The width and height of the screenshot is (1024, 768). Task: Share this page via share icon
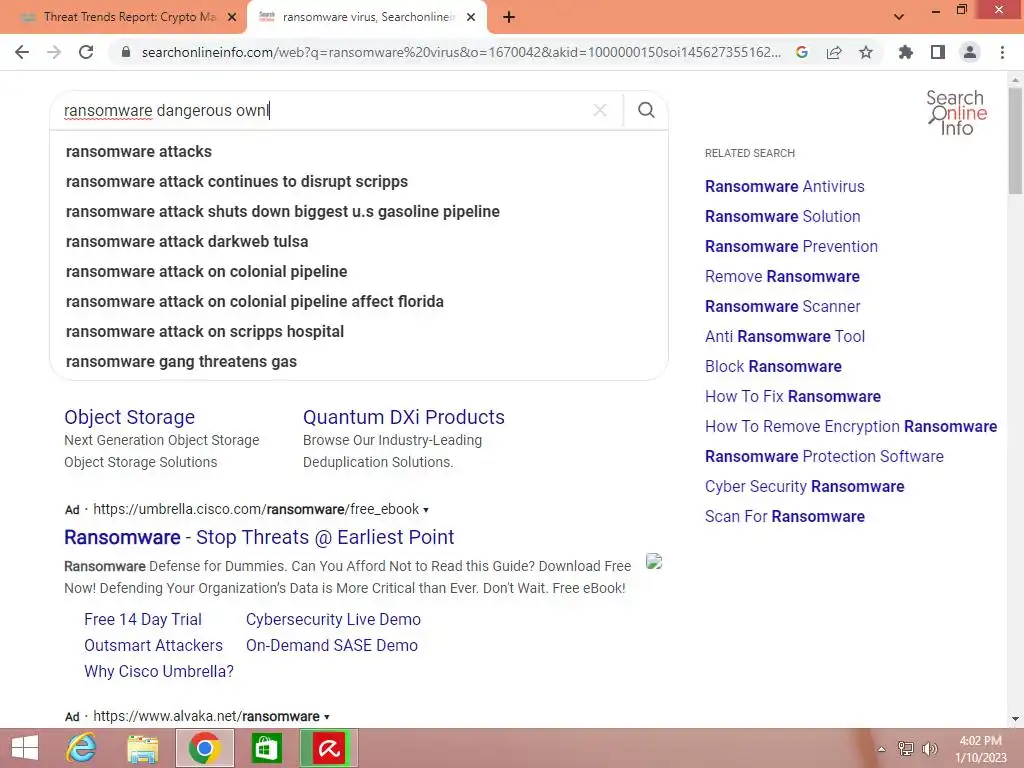[x=834, y=52]
